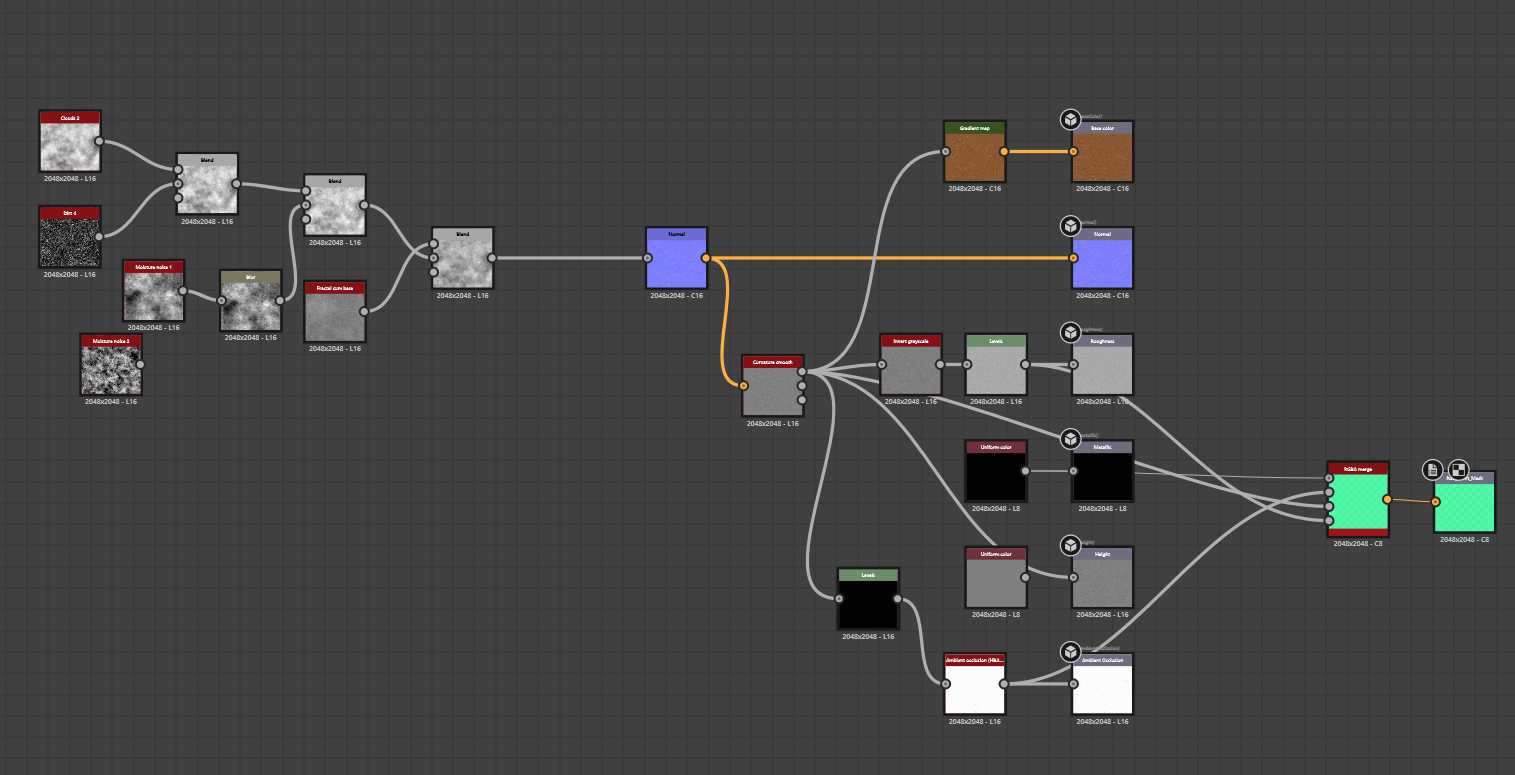Screen dimensions: 1515x775
Task: Click the output connector of black Uniform color node
Action: coord(1025,471)
